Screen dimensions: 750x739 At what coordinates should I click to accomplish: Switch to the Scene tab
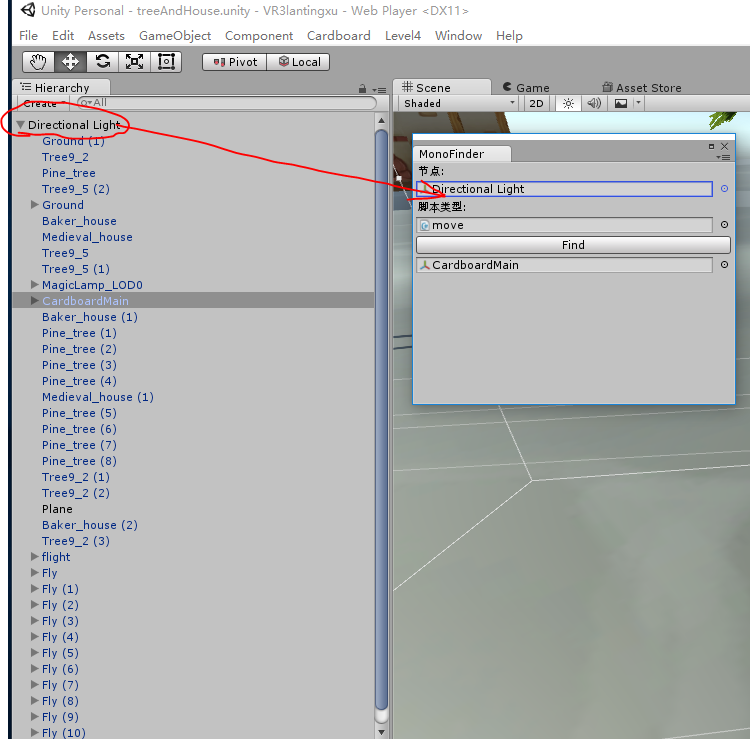pos(441,88)
